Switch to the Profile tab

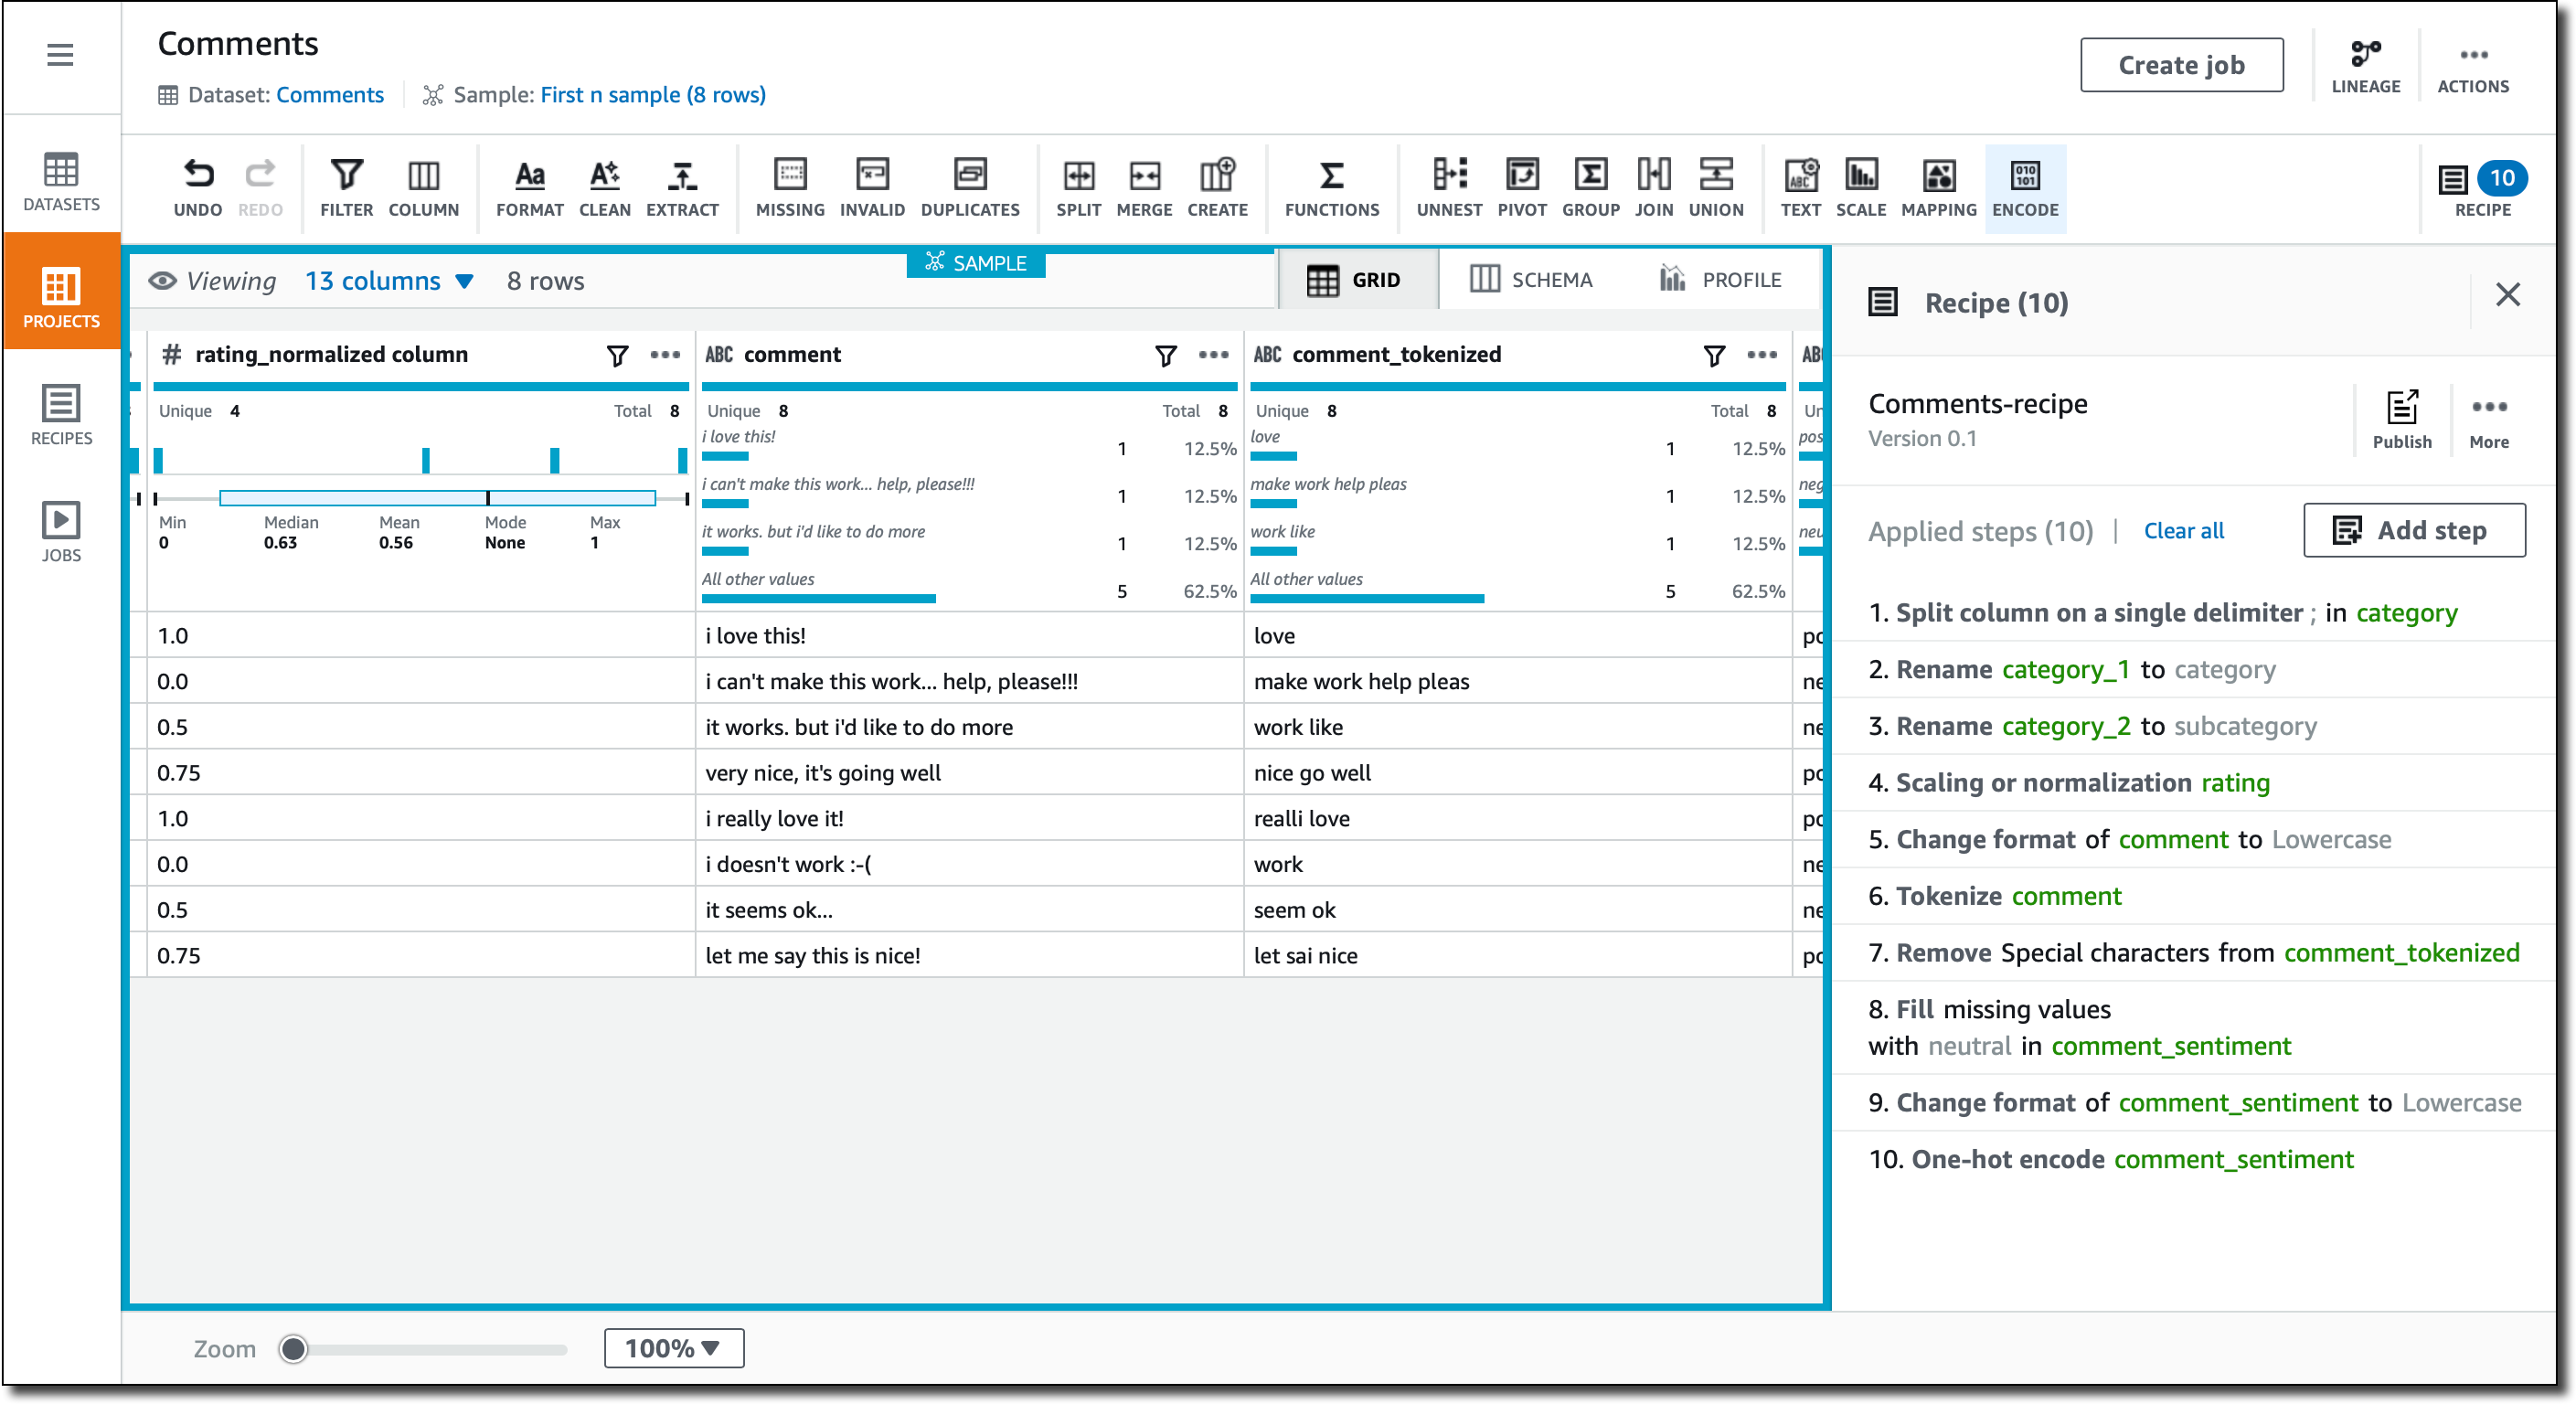(1720, 280)
